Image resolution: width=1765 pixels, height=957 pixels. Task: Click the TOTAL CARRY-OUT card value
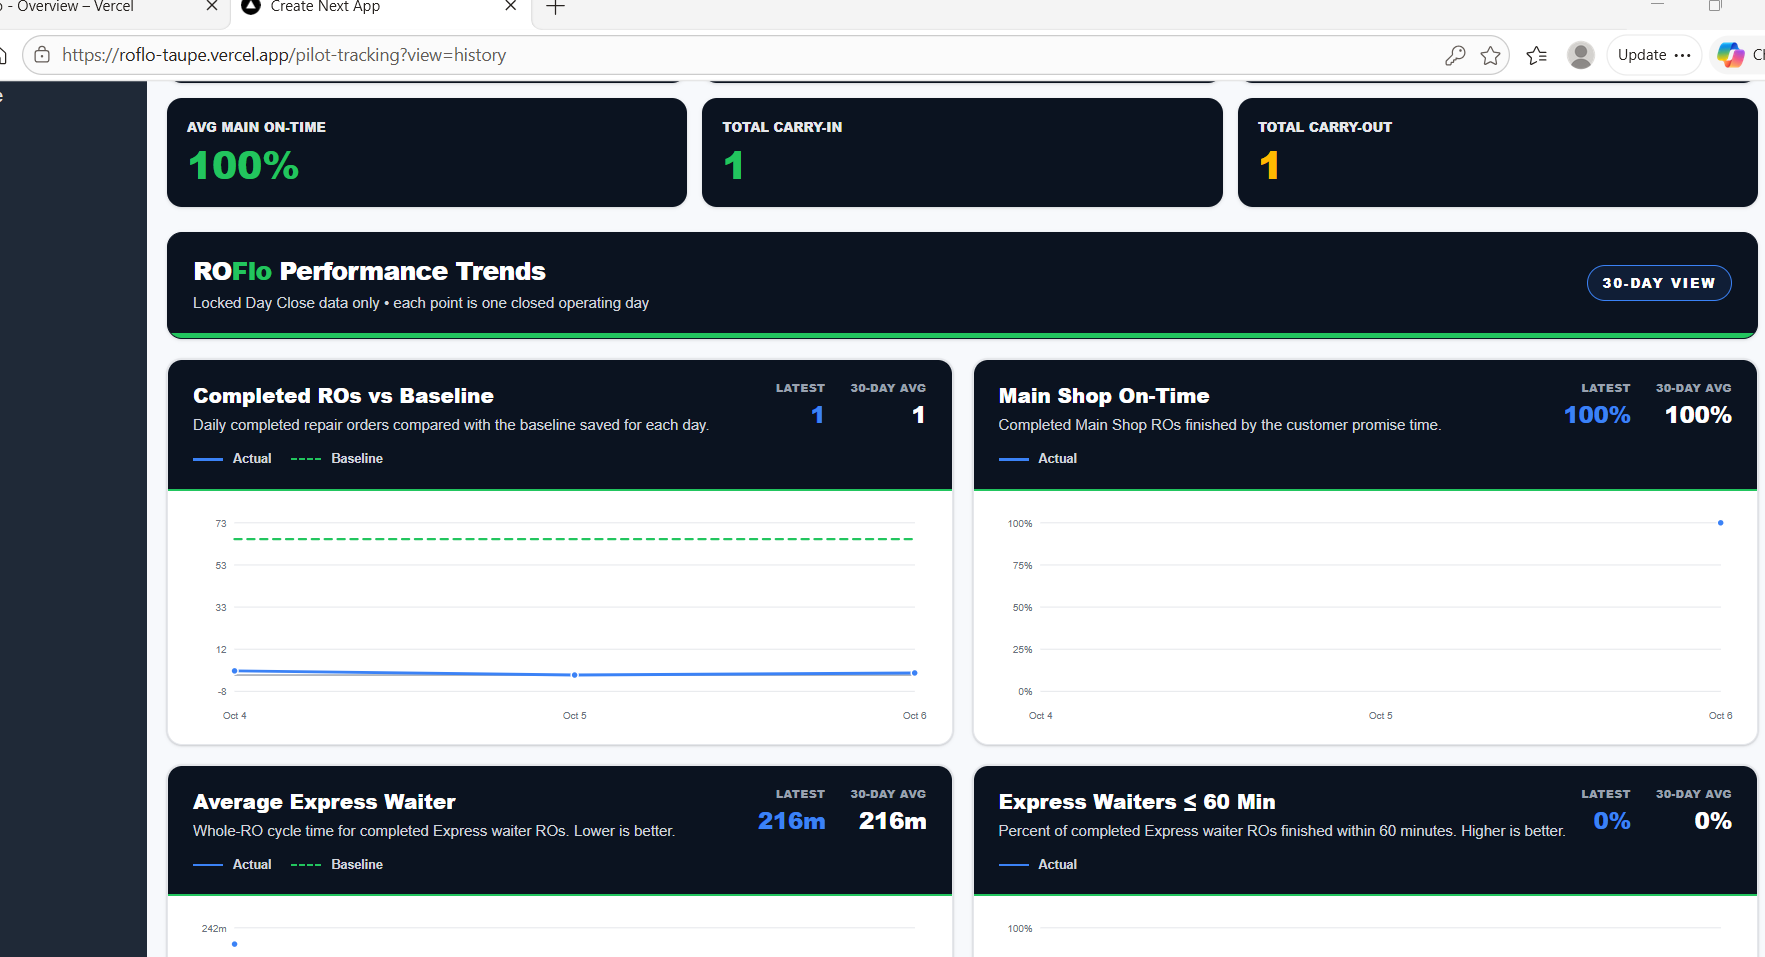1269,165
